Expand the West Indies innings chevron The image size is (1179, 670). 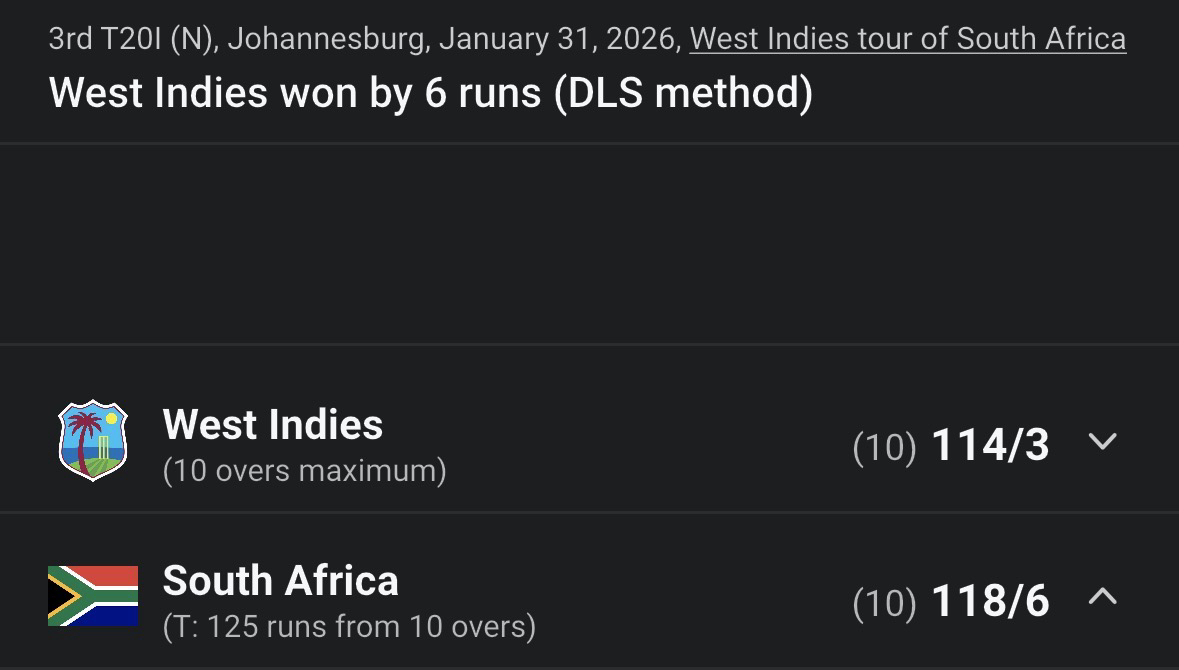pos(1102,441)
